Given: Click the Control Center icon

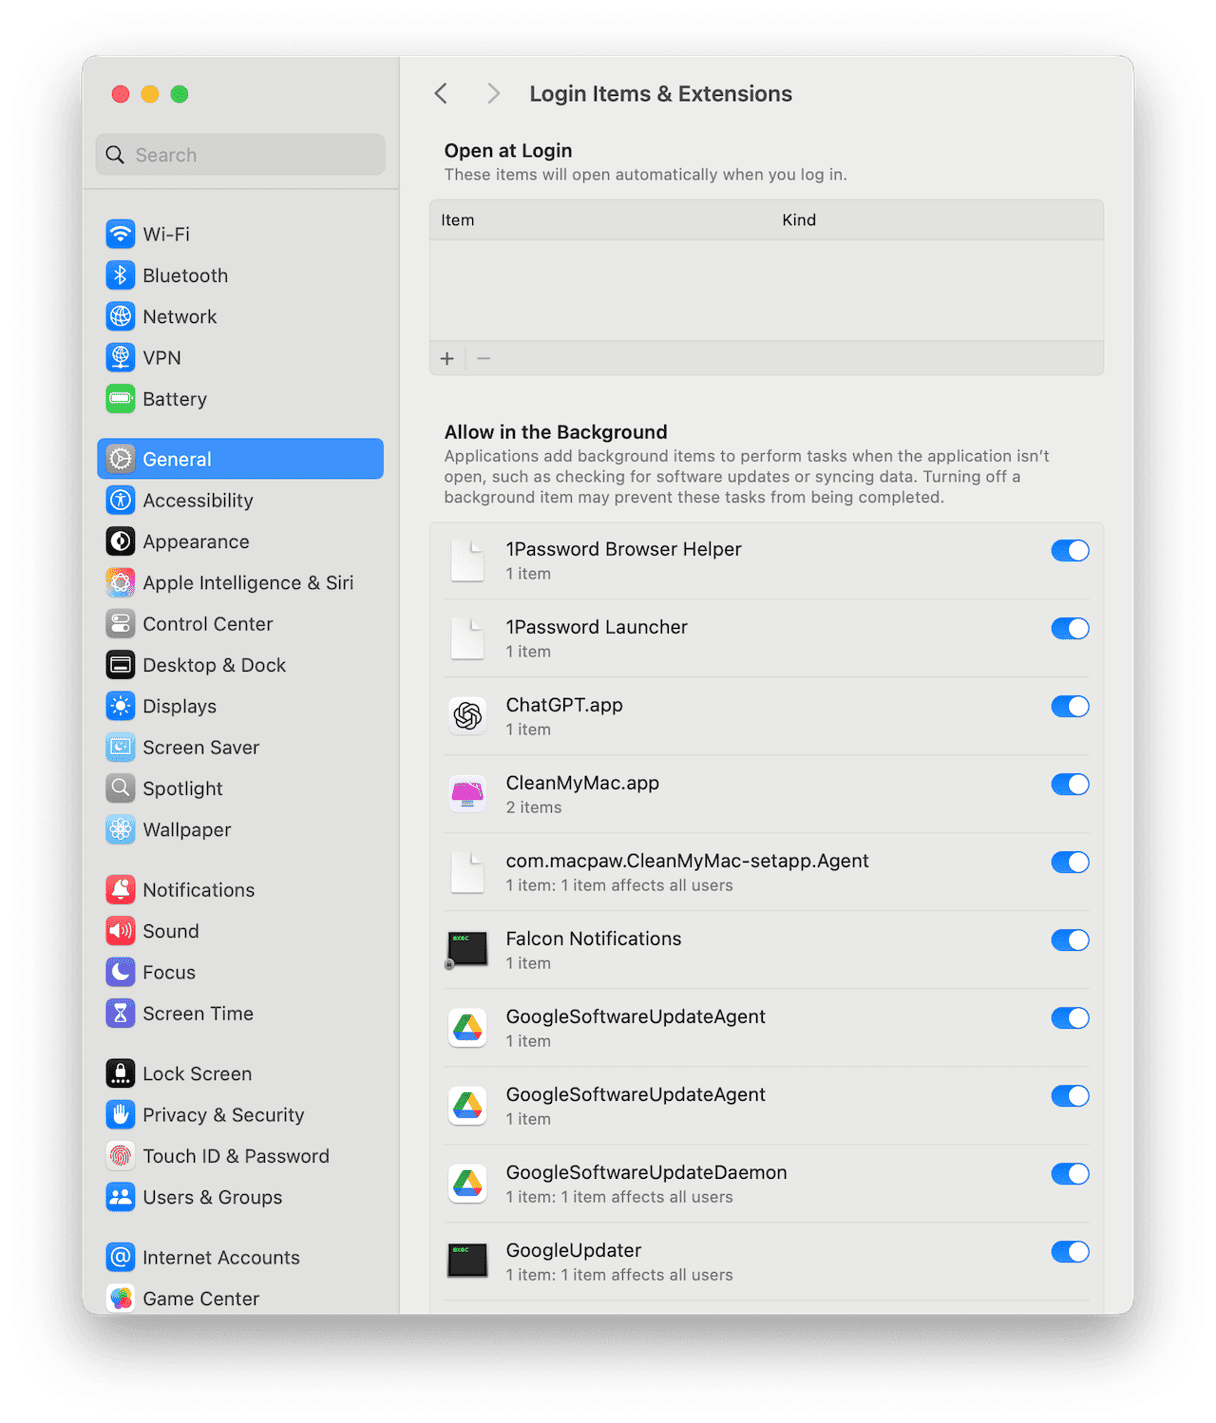Looking at the screenshot, I should click(x=120, y=624).
